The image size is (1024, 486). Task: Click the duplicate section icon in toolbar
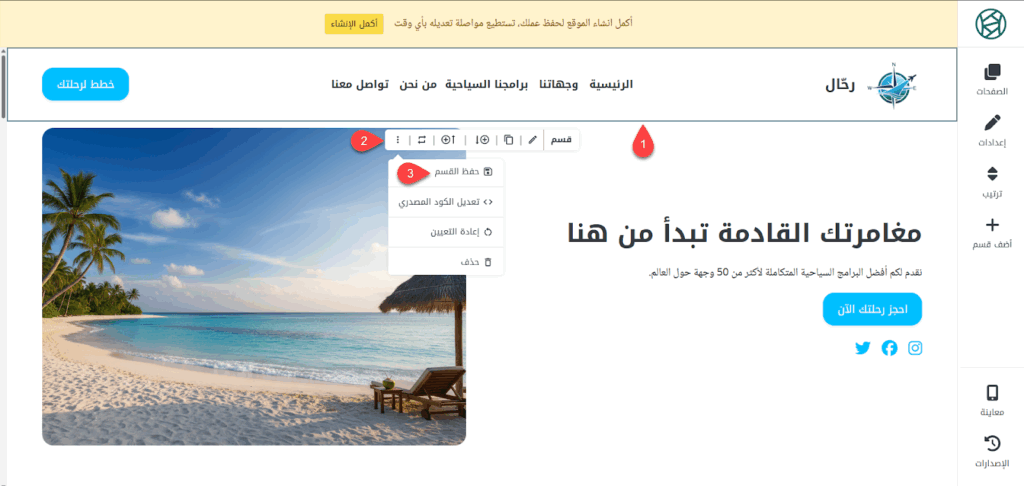pyautogui.click(x=509, y=140)
